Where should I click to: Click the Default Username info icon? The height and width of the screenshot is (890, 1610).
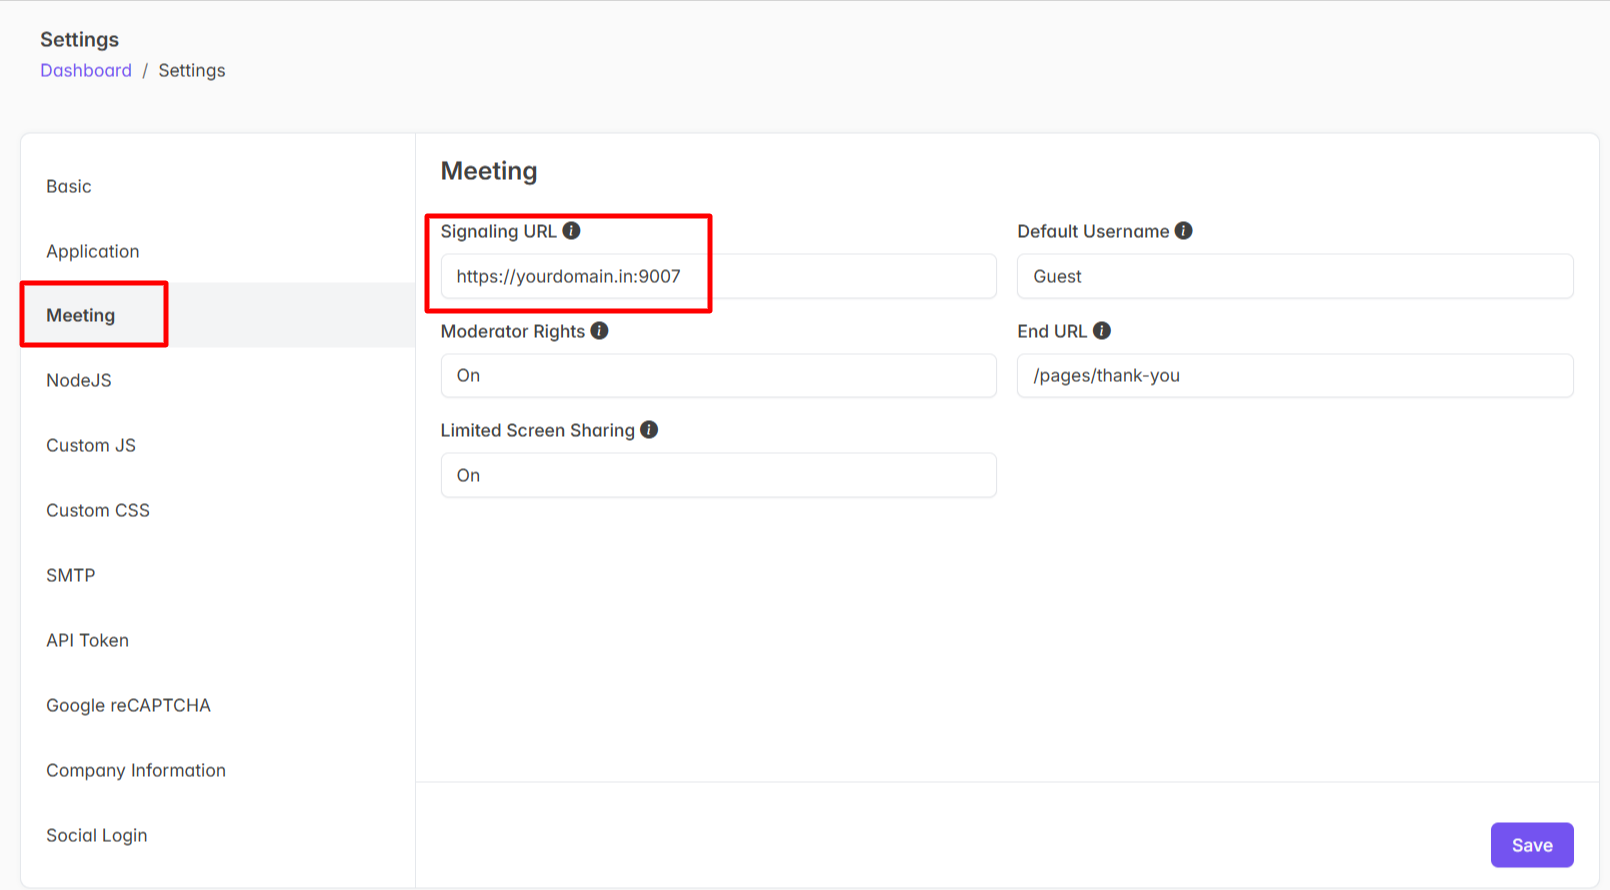tap(1183, 231)
